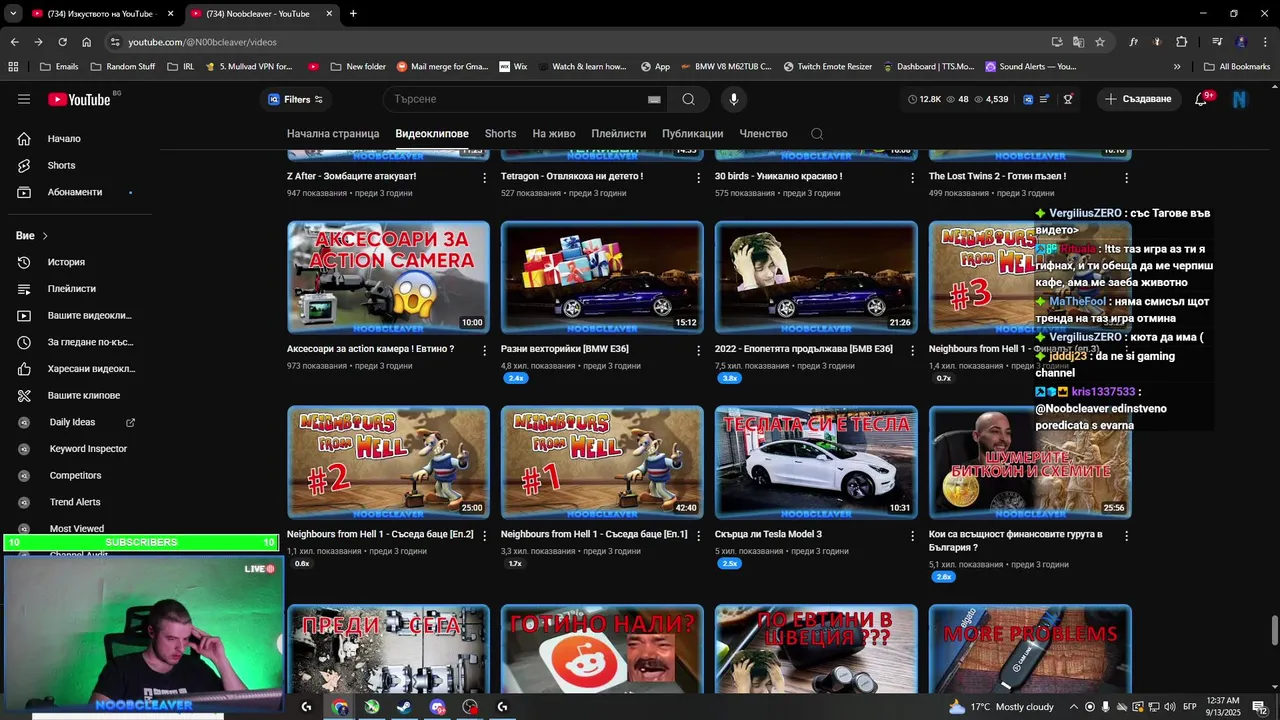Click the install app icon in address bar
The image size is (1280, 720).
point(1057,42)
